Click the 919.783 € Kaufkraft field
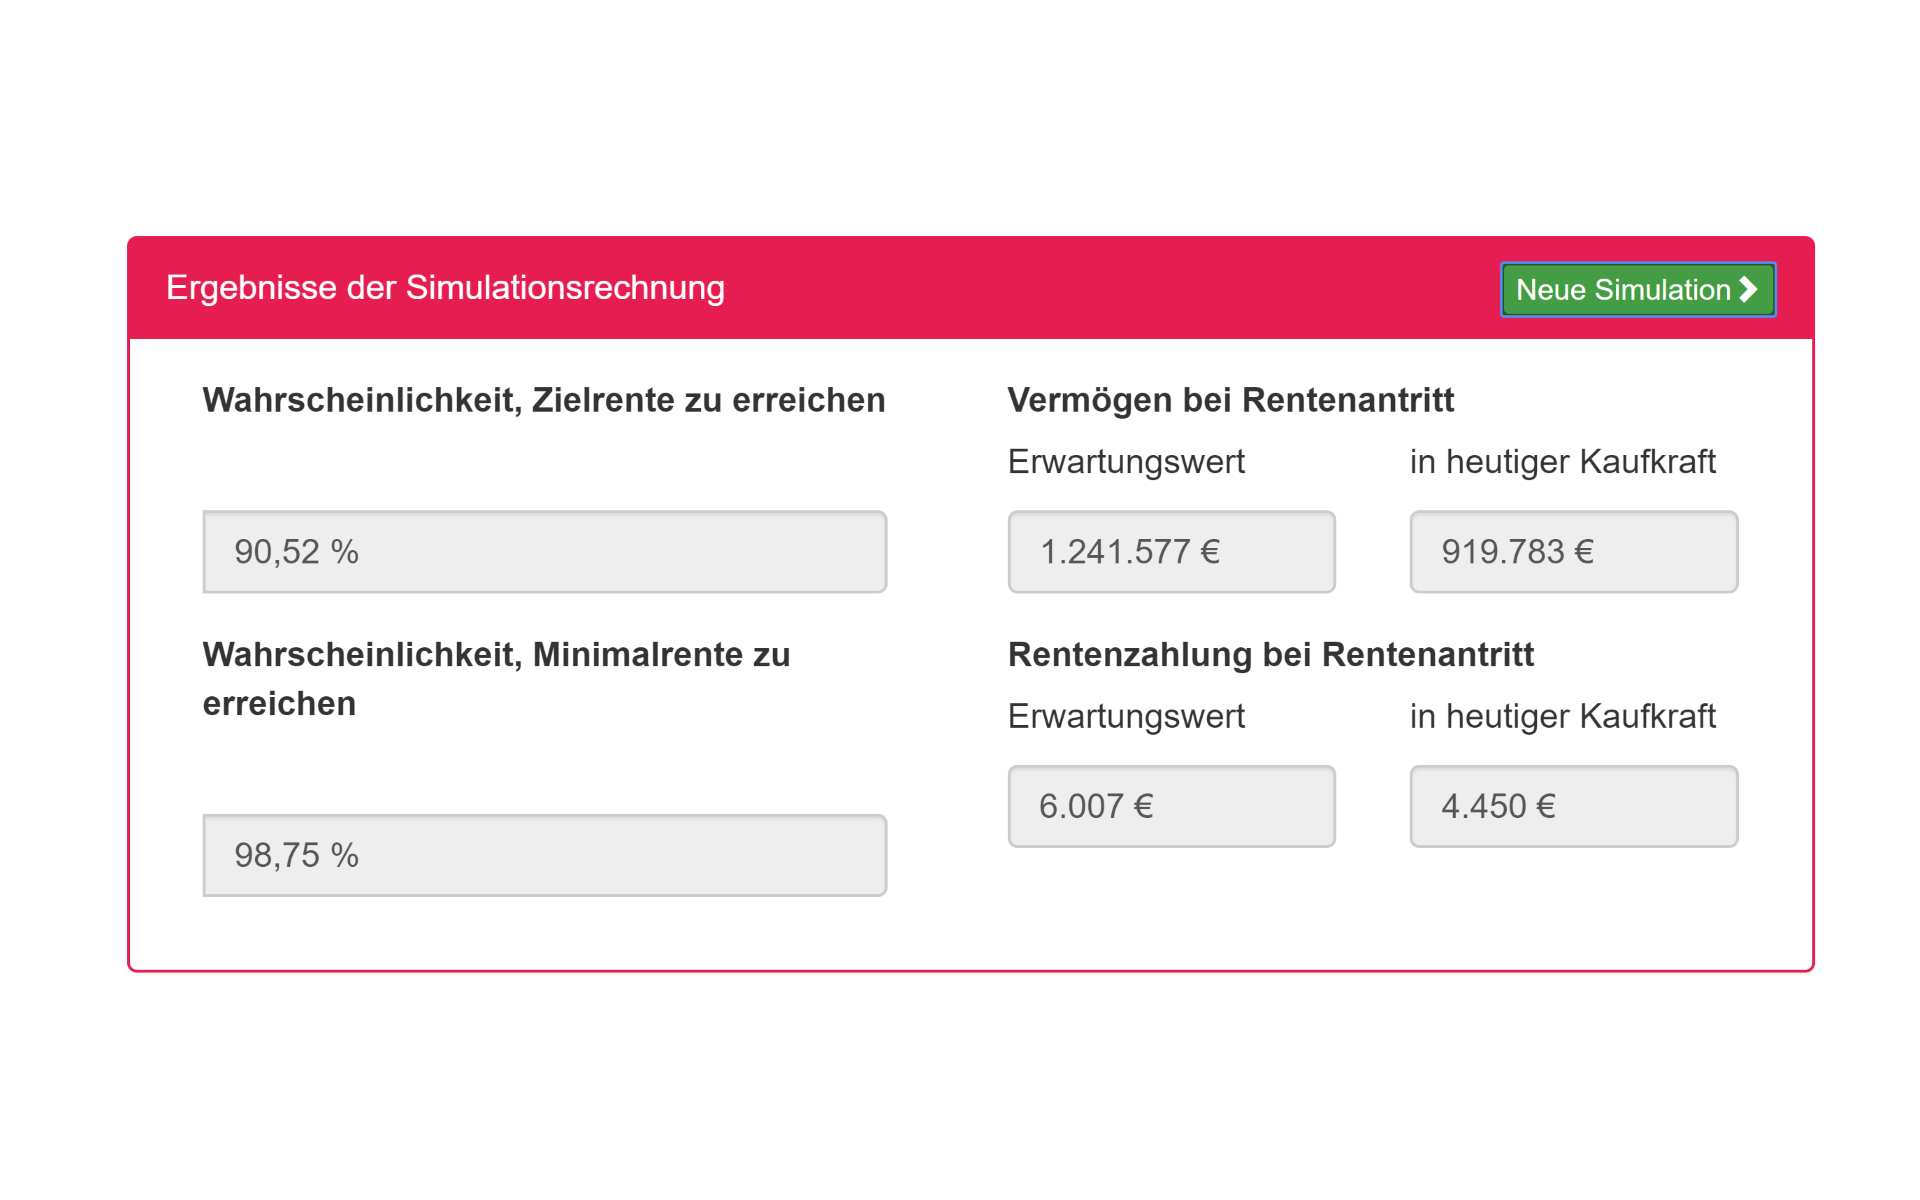The image size is (1920, 1200). [x=1573, y=552]
